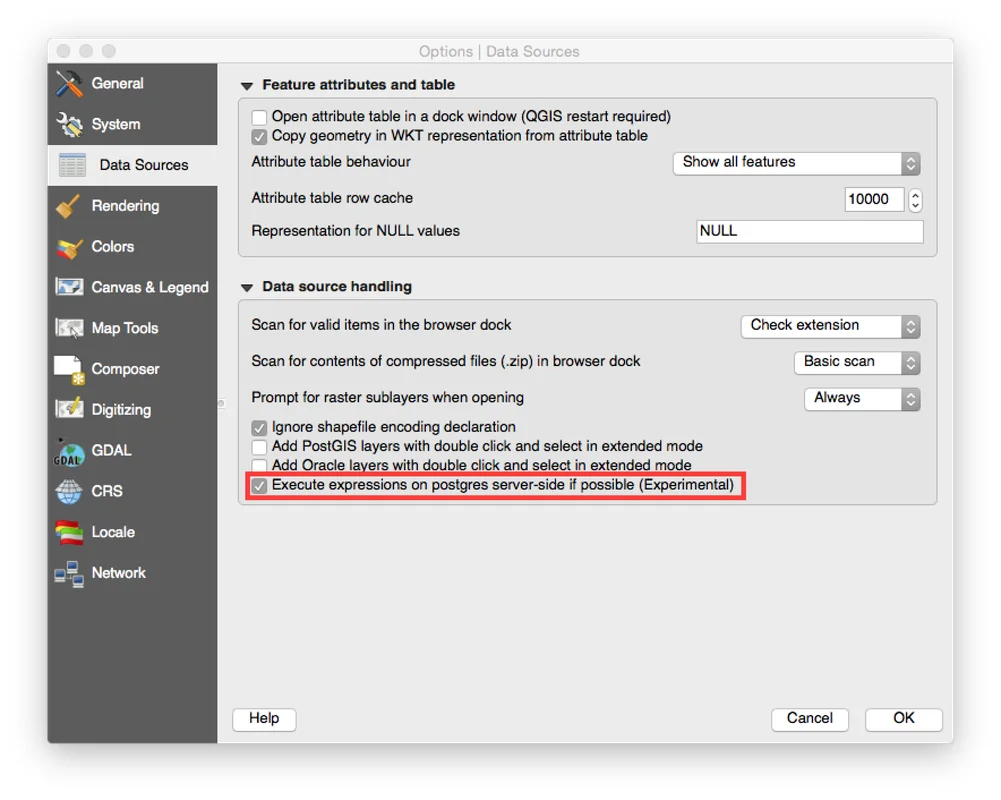This screenshot has height=800, width=1001.
Task: Open Rendering settings via paintbrush icon
Action: click(x=69, y=206)
